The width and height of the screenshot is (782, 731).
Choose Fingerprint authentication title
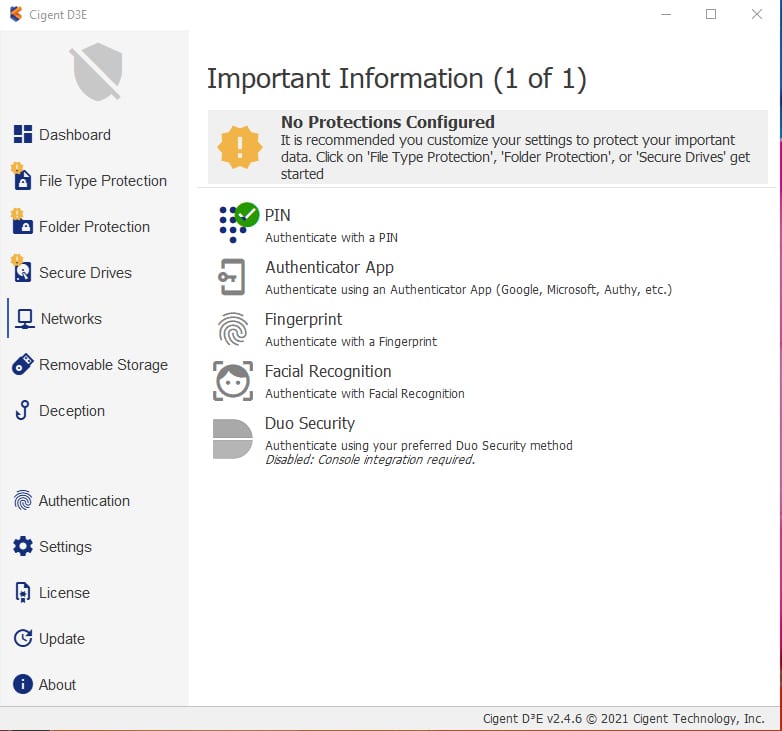[x=303, y=319]
